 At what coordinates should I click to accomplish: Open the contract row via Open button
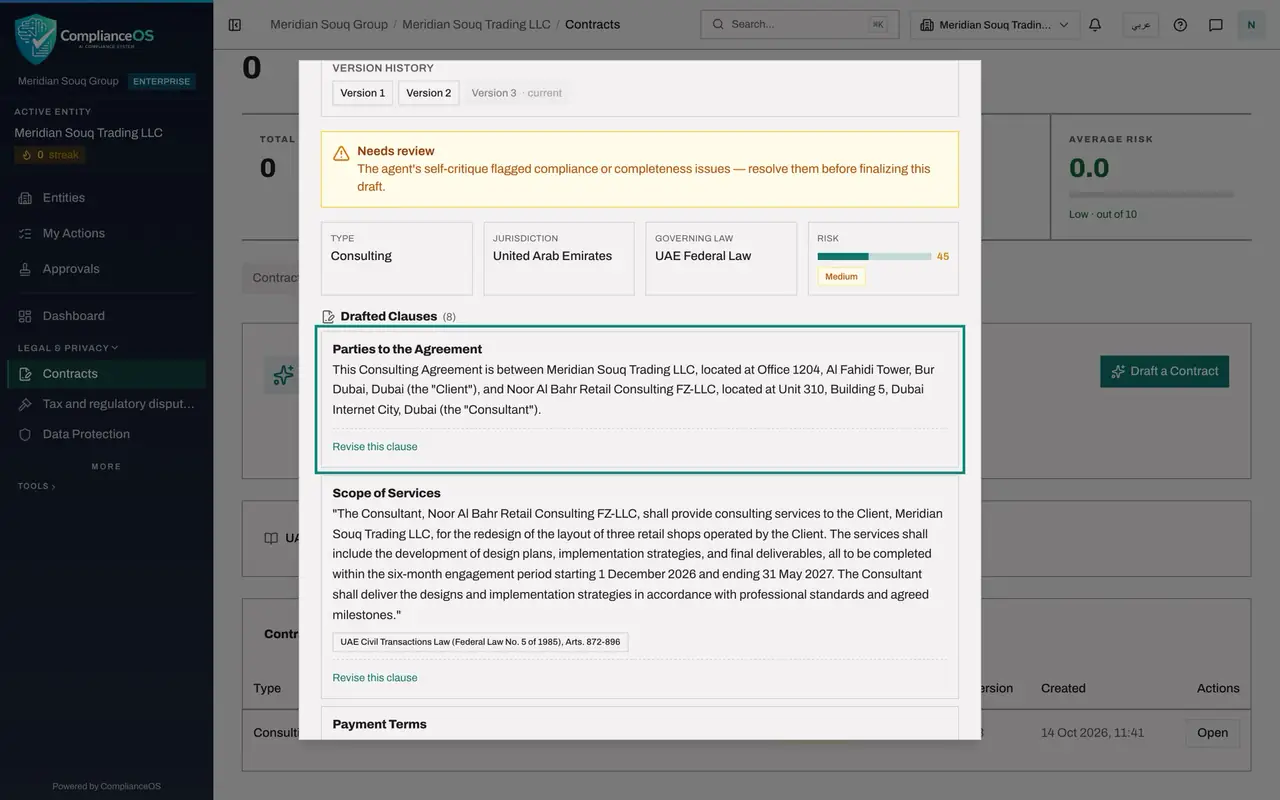tap(1212, 733)
